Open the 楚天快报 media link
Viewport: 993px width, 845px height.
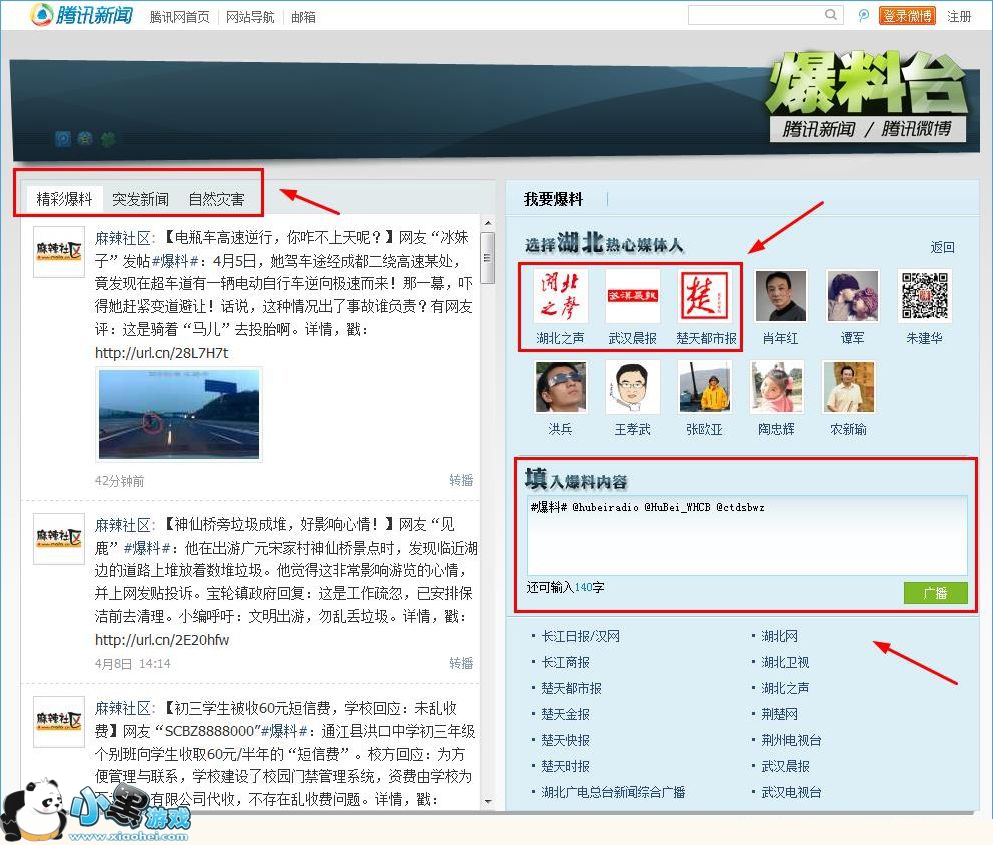566,740
